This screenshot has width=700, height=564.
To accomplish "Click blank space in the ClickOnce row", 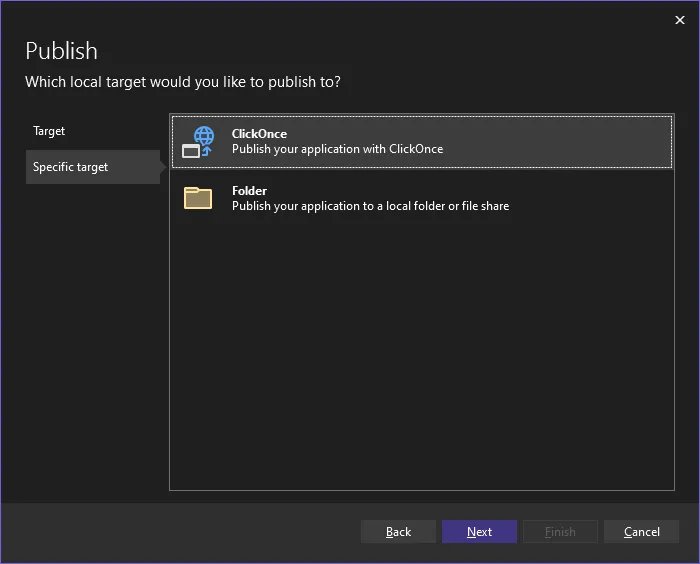I will click(570, 141).
